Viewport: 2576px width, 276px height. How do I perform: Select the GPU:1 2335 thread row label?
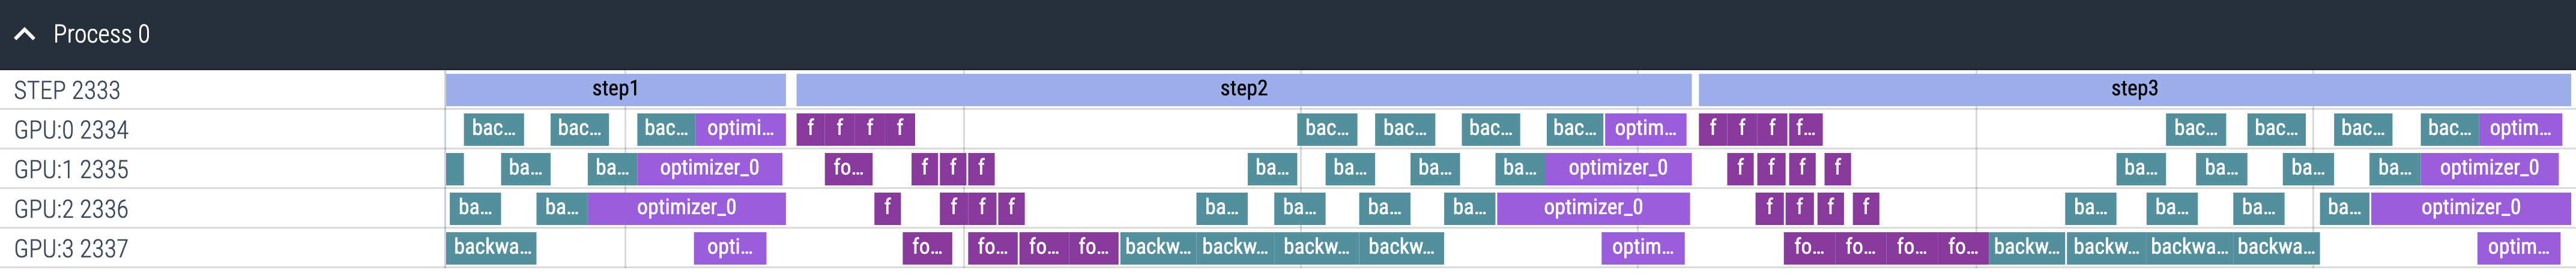[71, 169]
